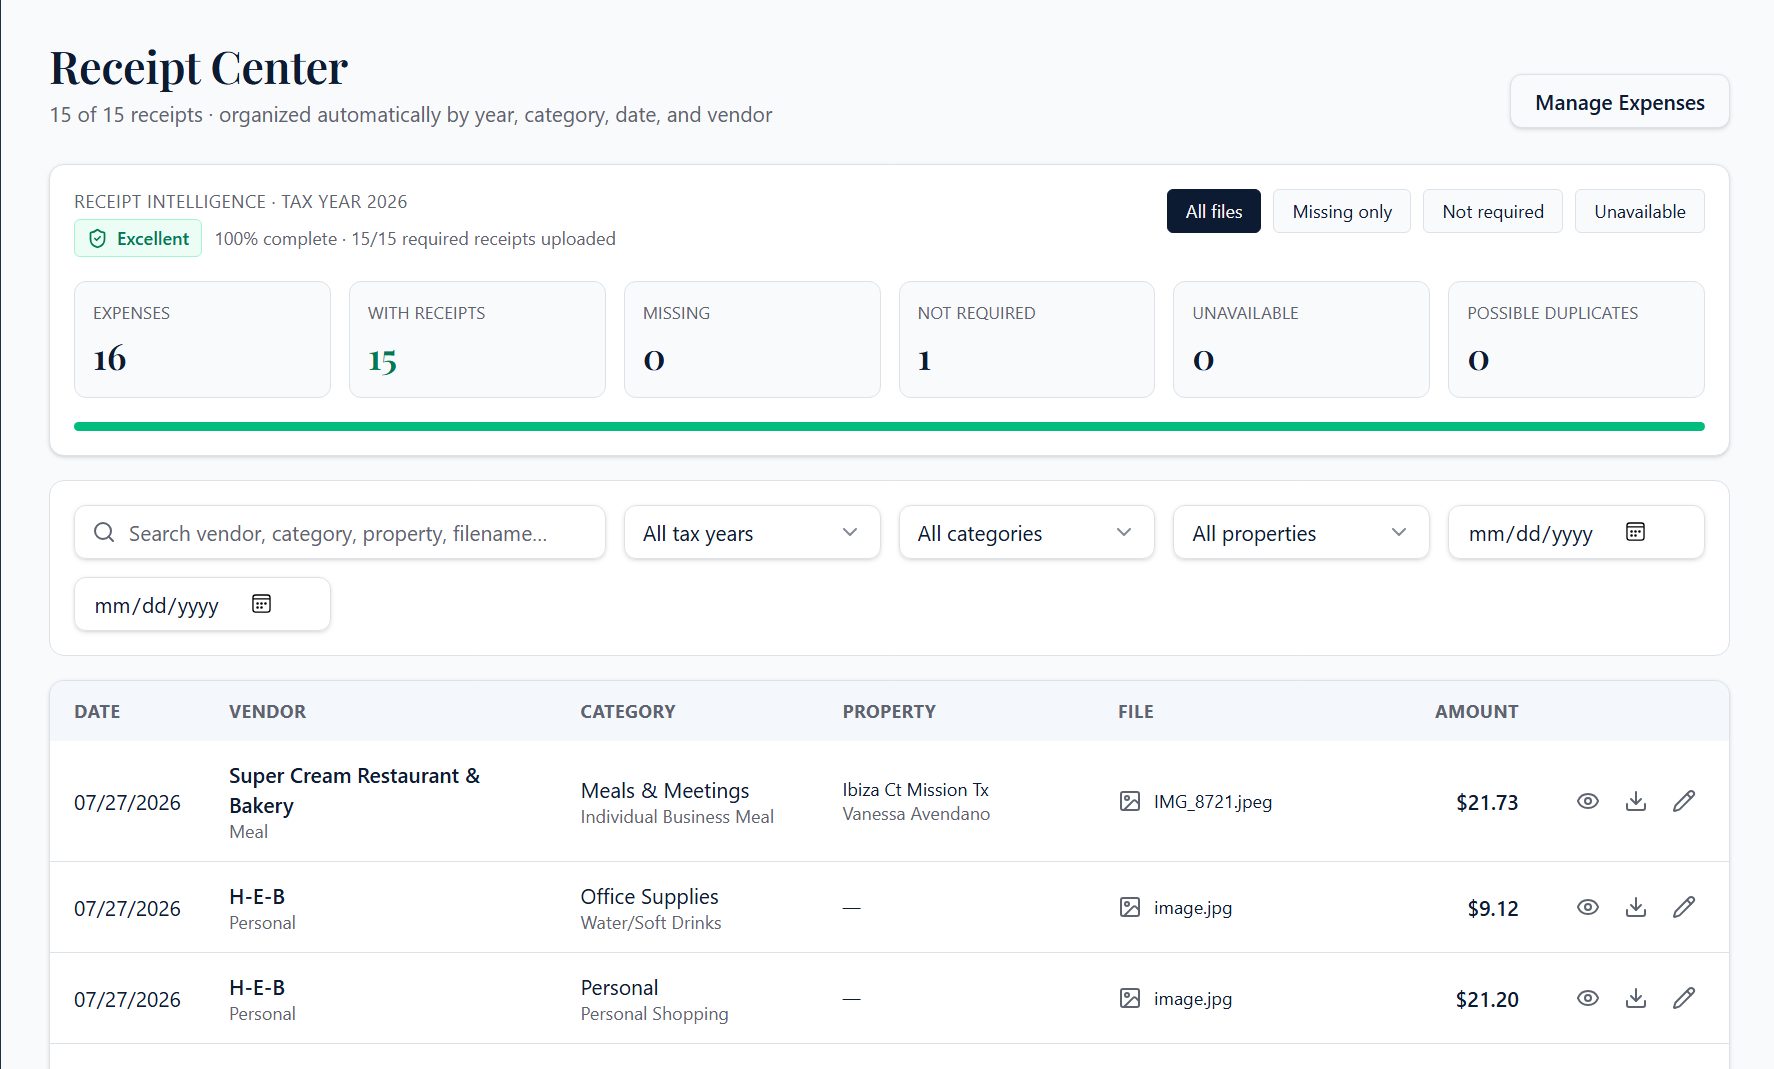The width and height of the screenshot is (1774, 1069).
Task: Click image.jpg in the Office Supplies row
Action: tap(1193, 907)
